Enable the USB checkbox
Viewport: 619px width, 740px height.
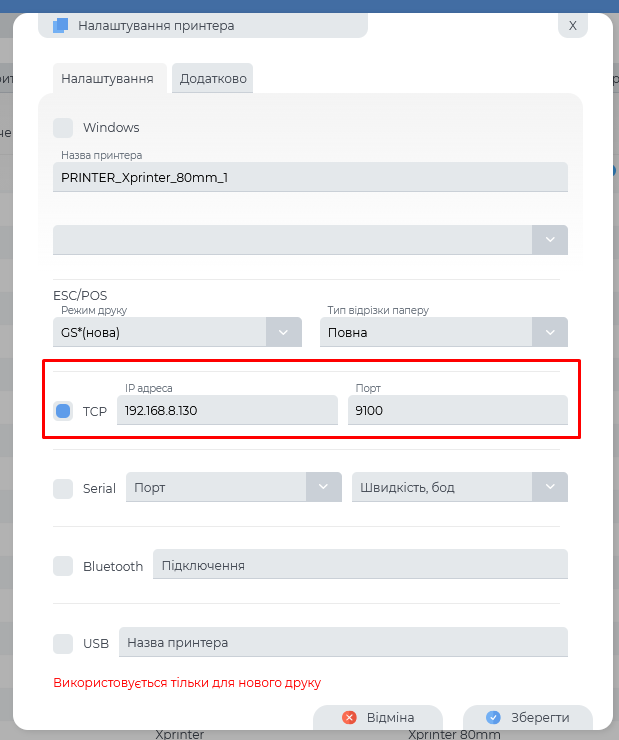(x=63, y=643)
